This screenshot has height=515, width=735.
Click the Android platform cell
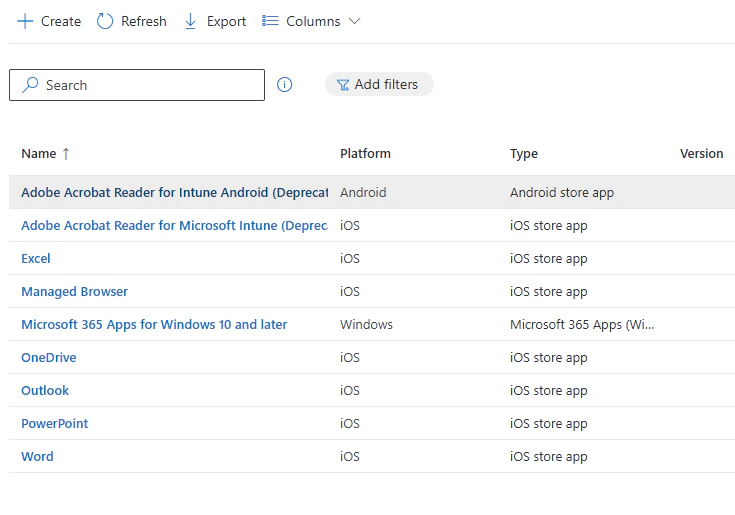363,193
